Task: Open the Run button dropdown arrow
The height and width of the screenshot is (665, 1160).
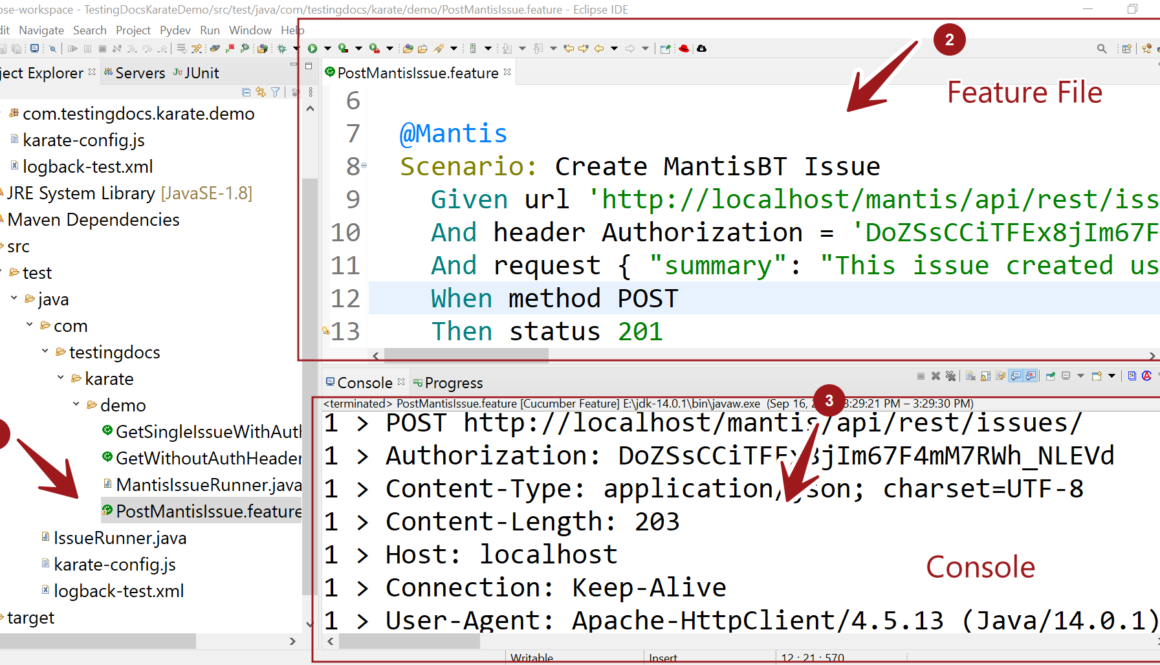Action: 327,48
